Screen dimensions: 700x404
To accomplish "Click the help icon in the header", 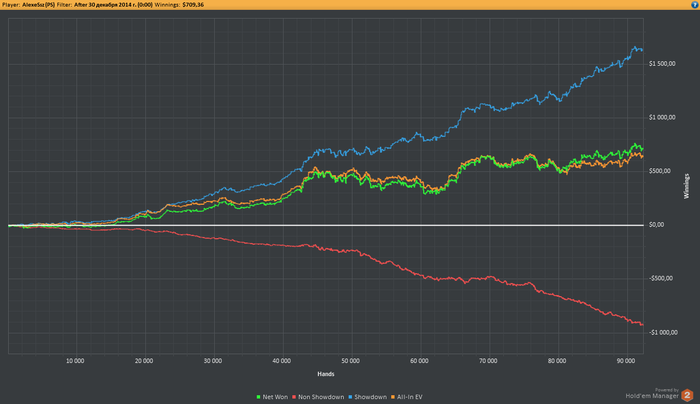I will 695,4.
